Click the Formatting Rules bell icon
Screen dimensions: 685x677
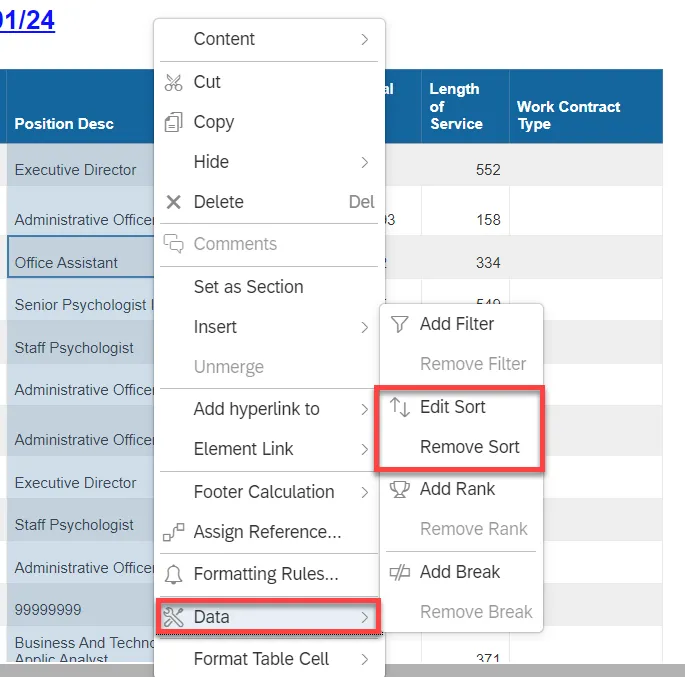point(174,574)
